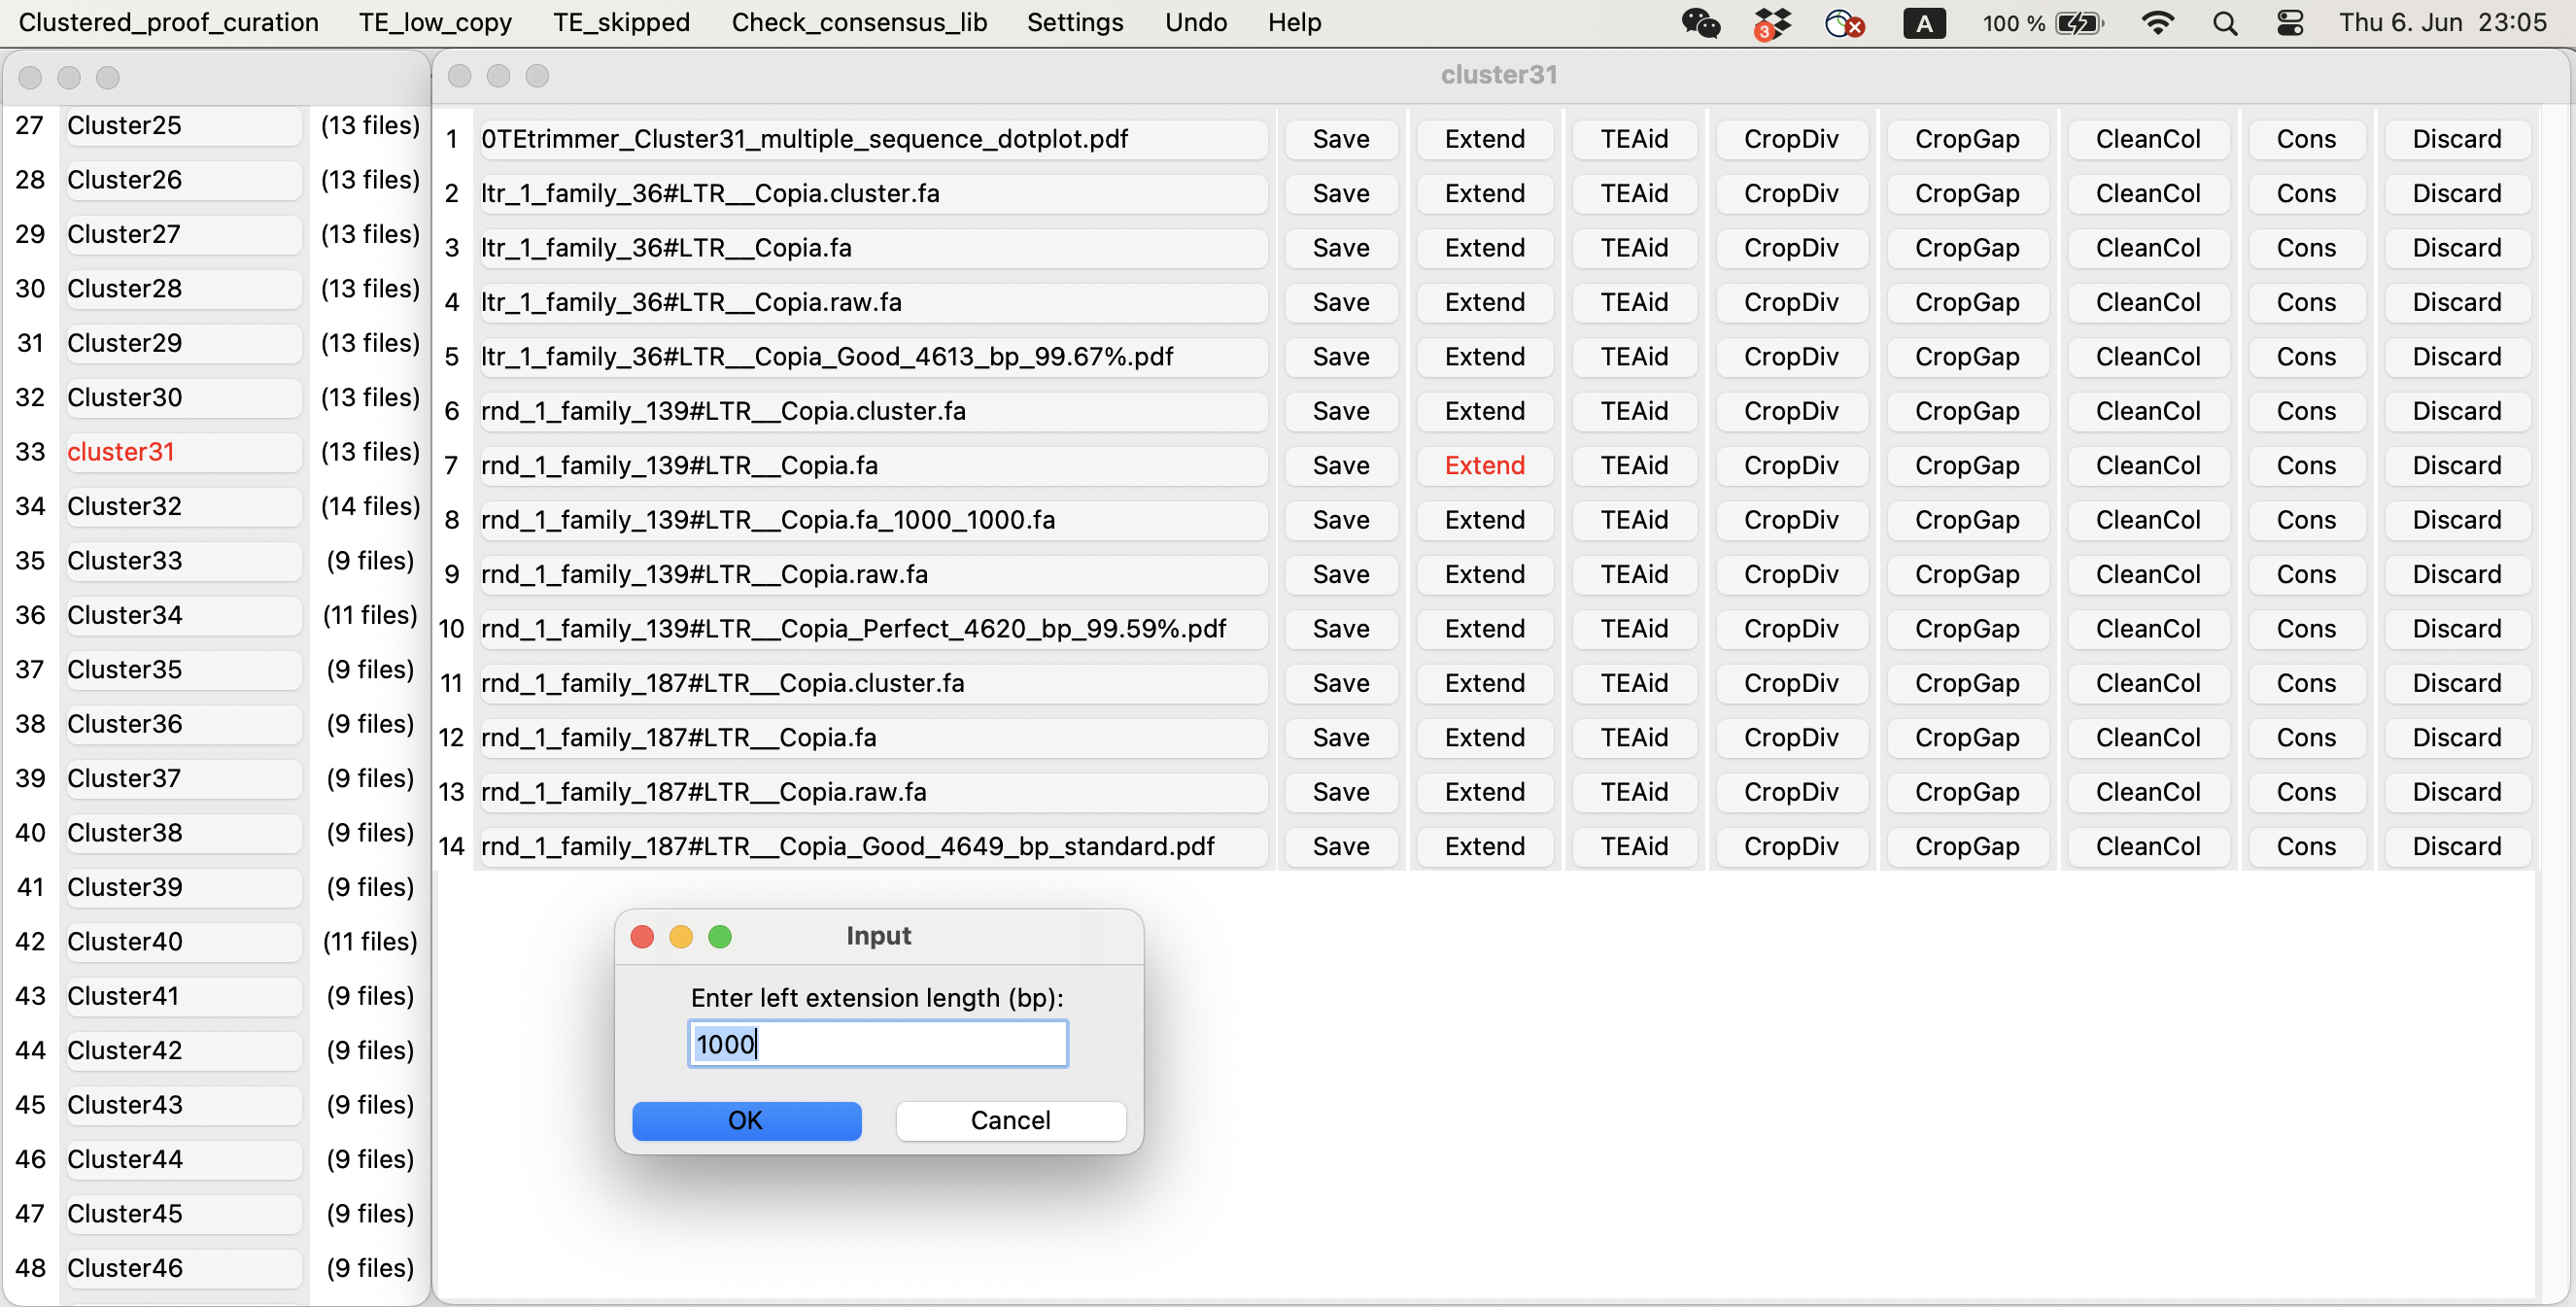Click TEAid for rnd_1_family_139#LTR__Copia.raw.fa
Viewport: 2576px width, 1307px height.
[x=1633, y=574]
